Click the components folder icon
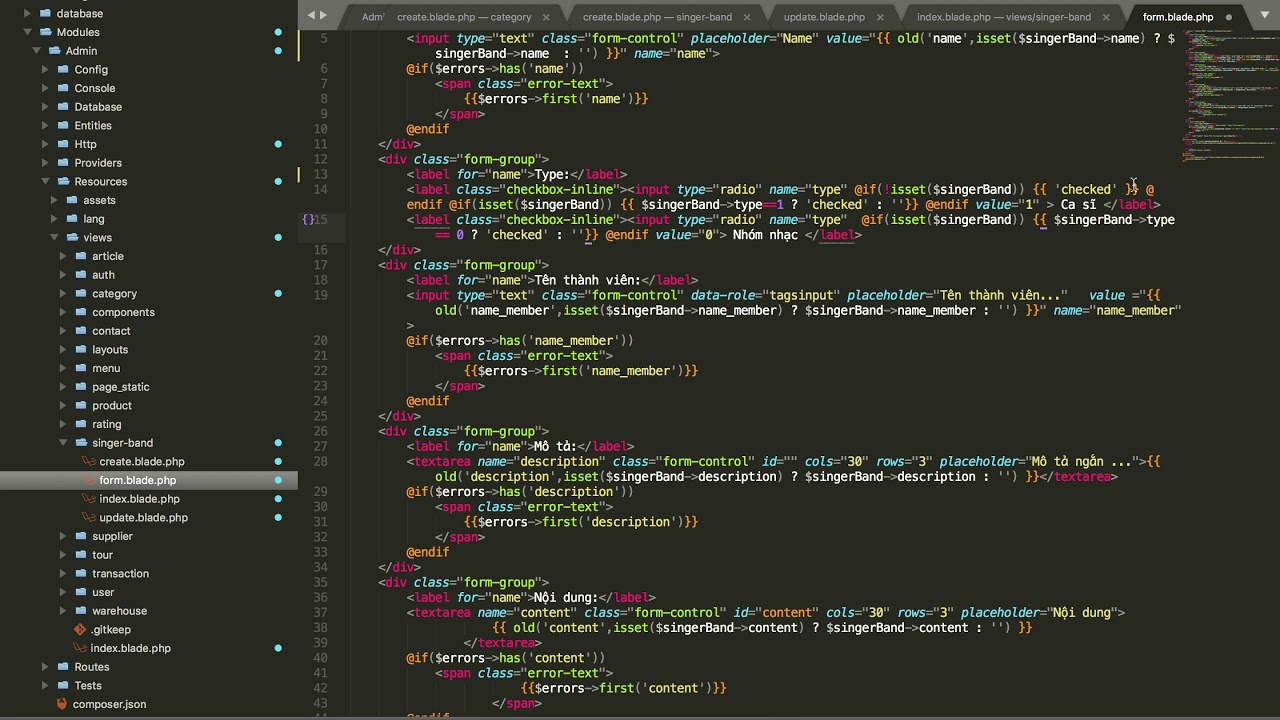Viewport: 1280px width, 720px height. [x=81, y=312]
